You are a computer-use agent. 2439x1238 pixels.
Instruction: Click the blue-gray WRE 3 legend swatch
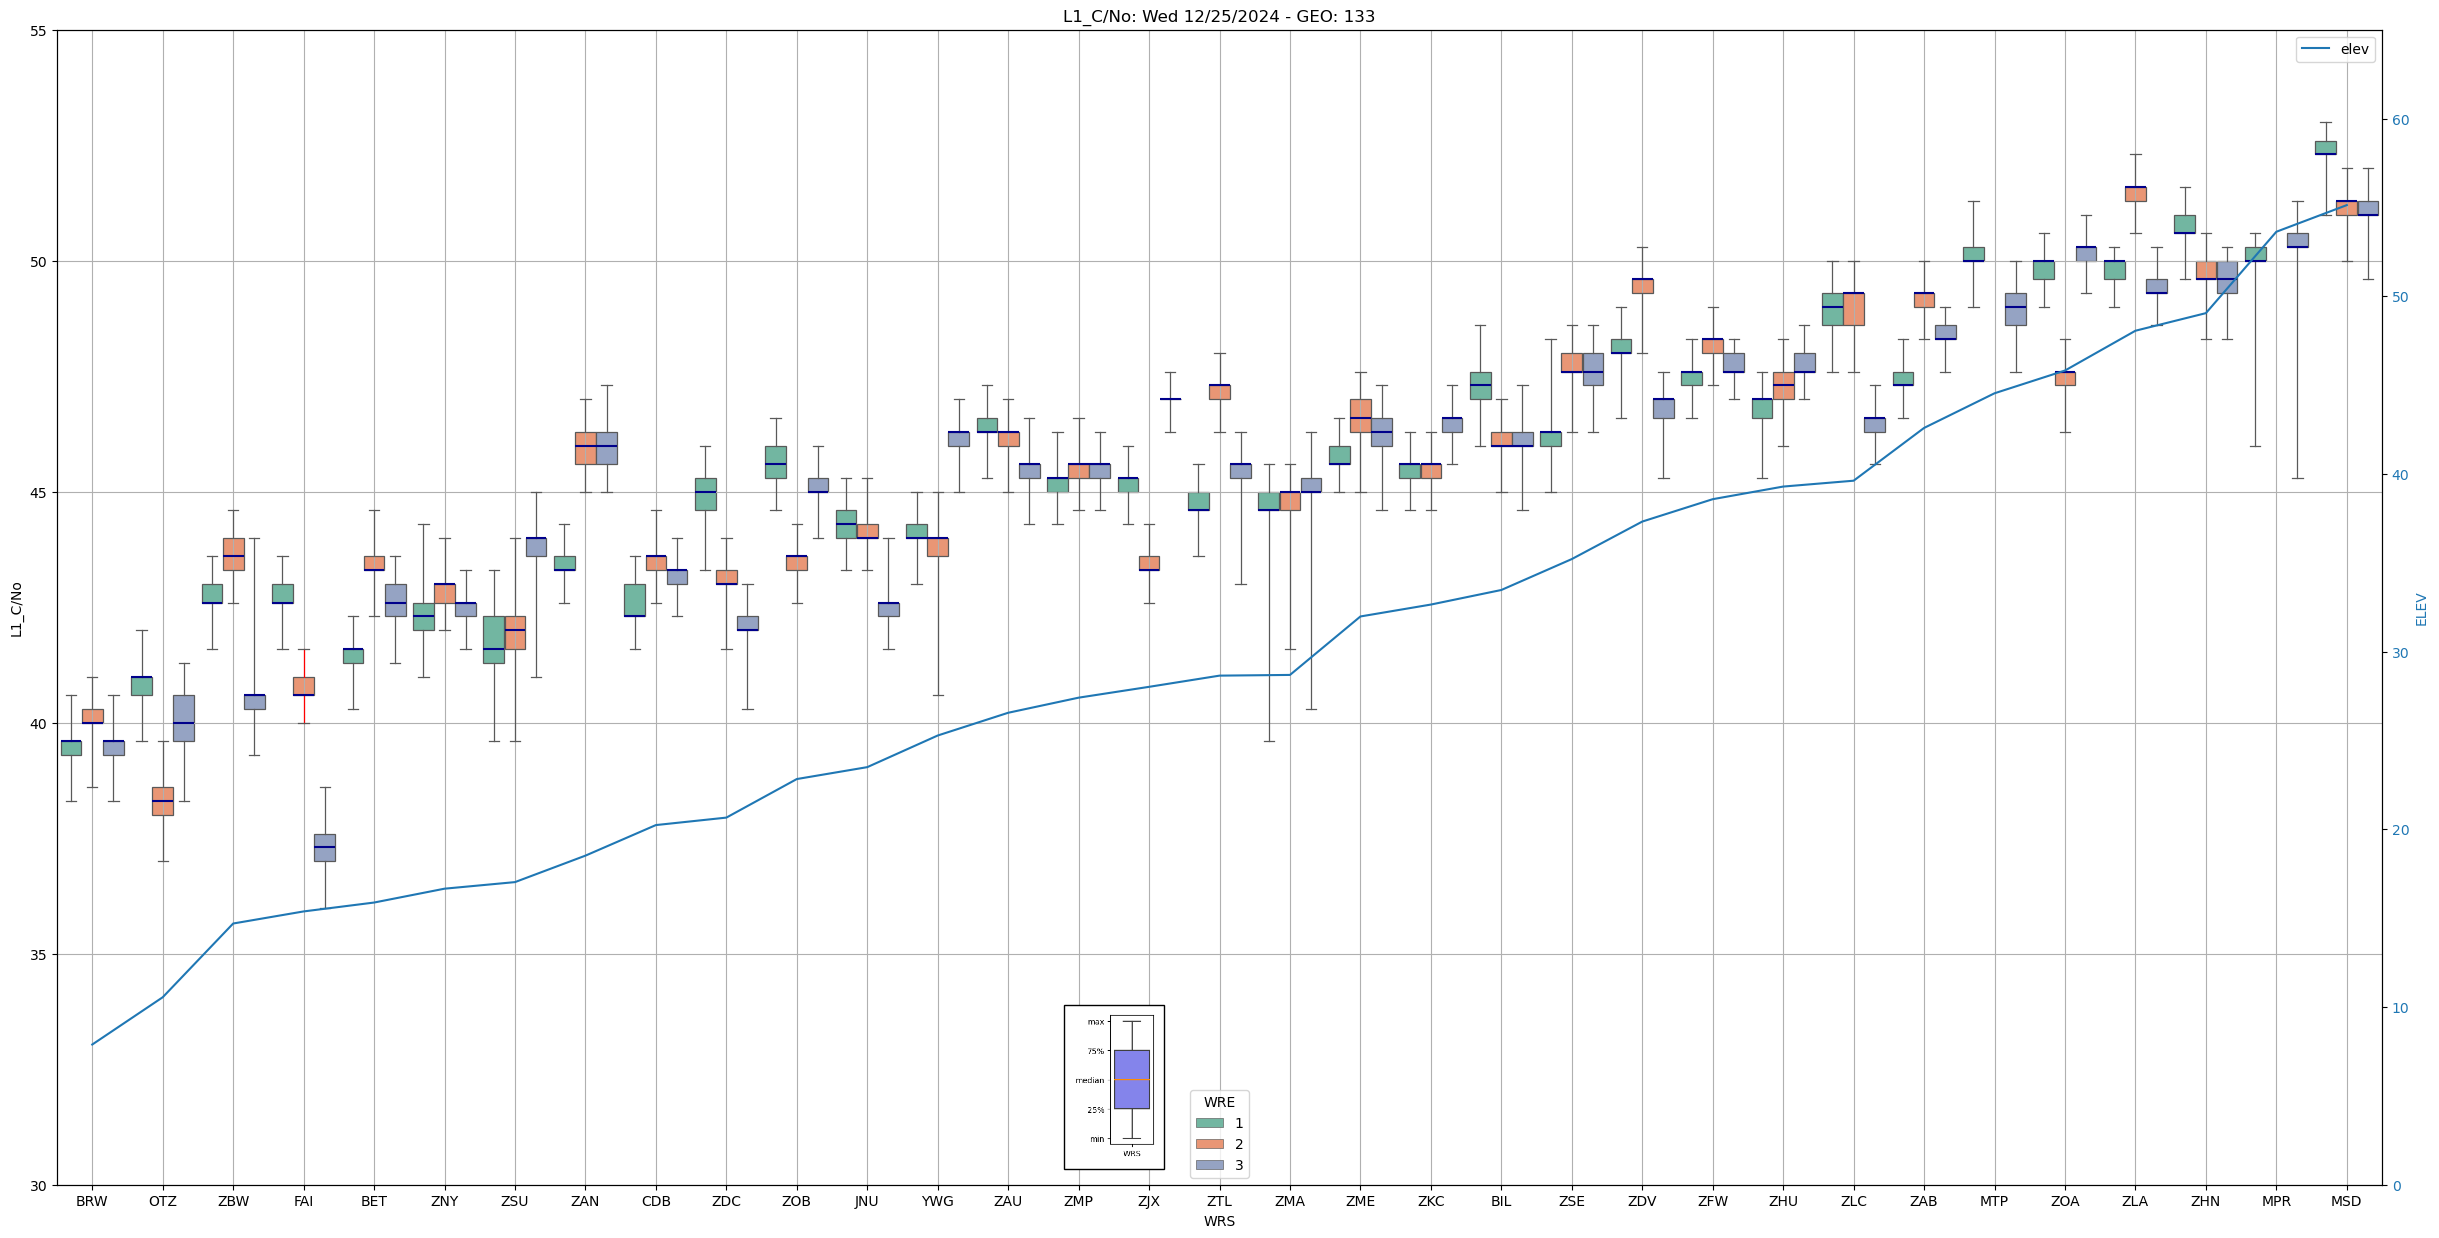1209,1165
